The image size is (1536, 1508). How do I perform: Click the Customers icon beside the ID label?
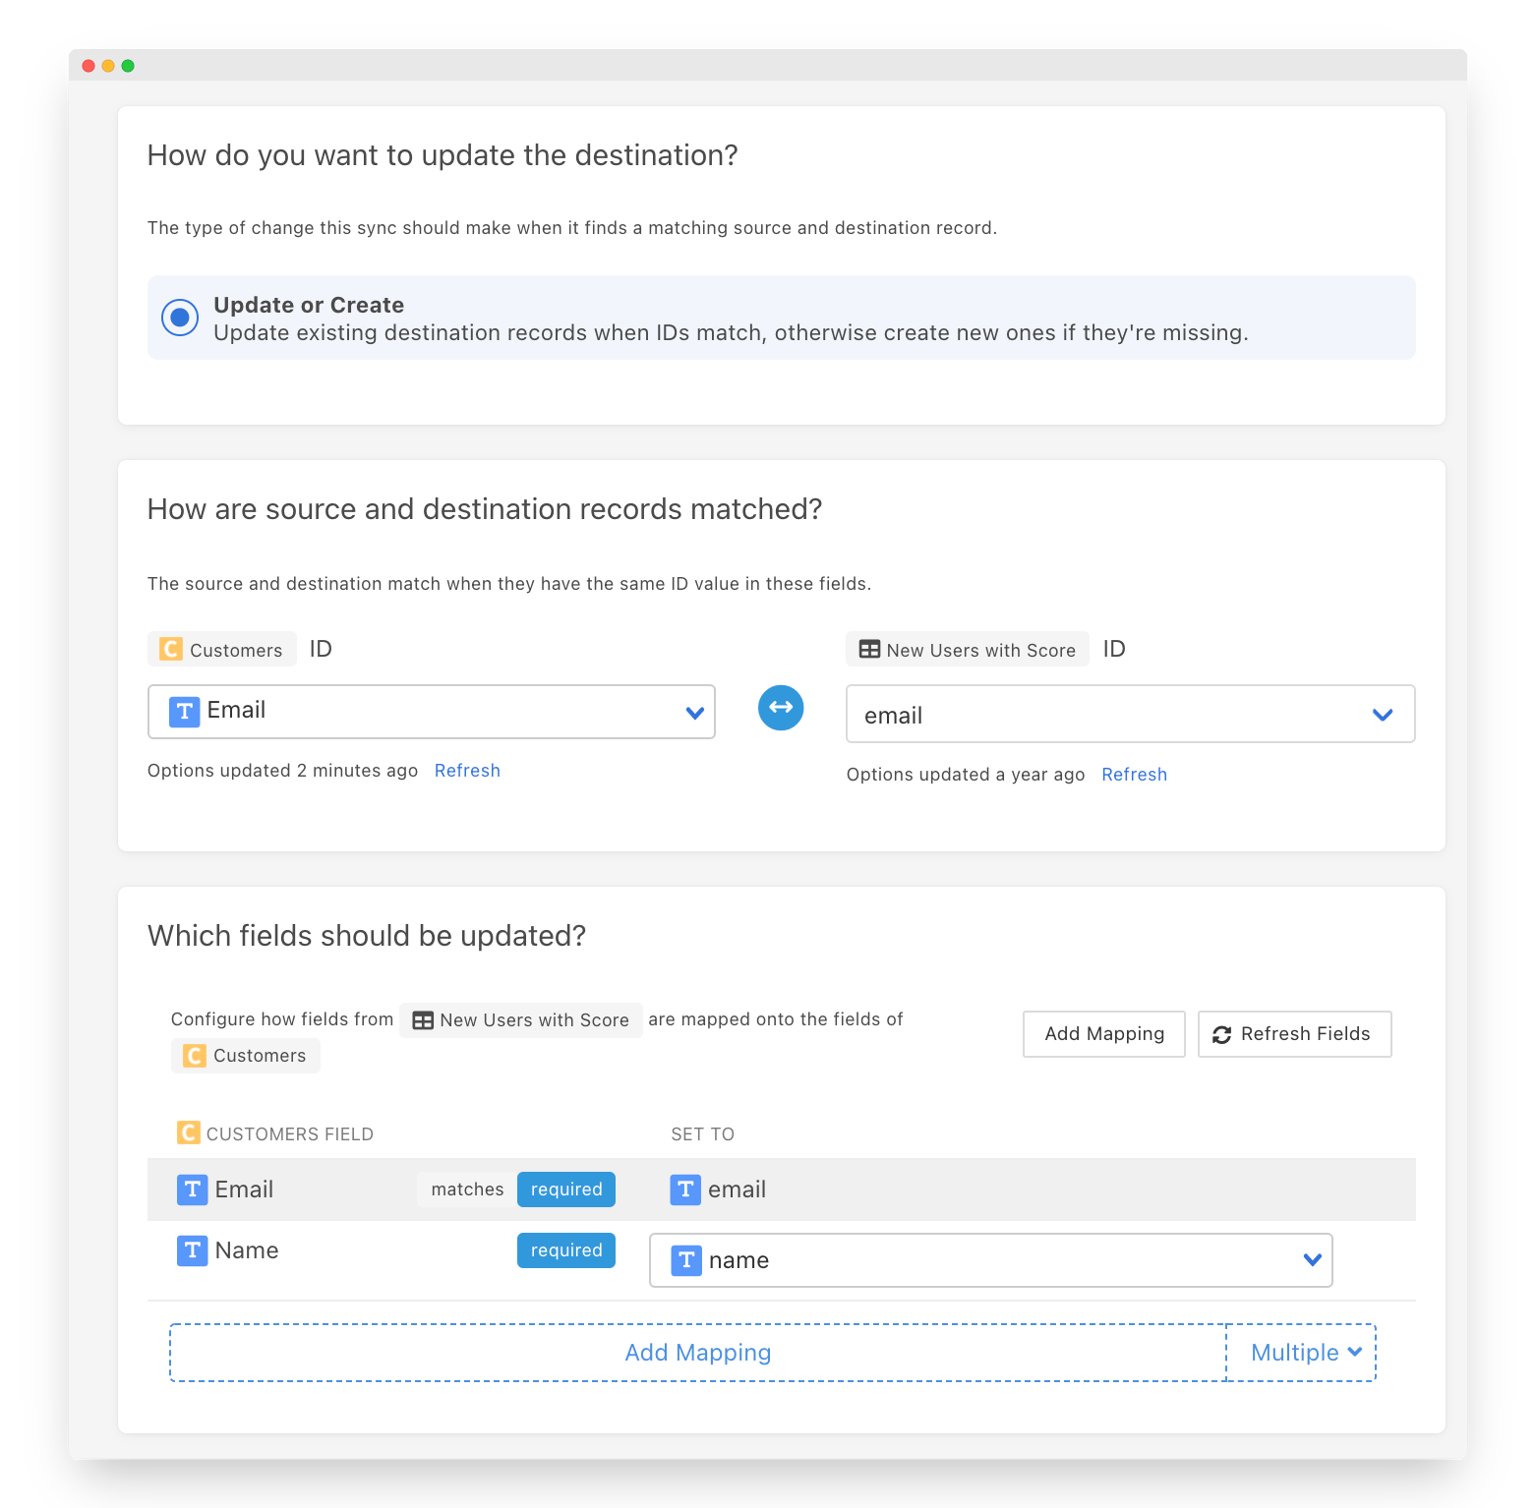(171, 649)
